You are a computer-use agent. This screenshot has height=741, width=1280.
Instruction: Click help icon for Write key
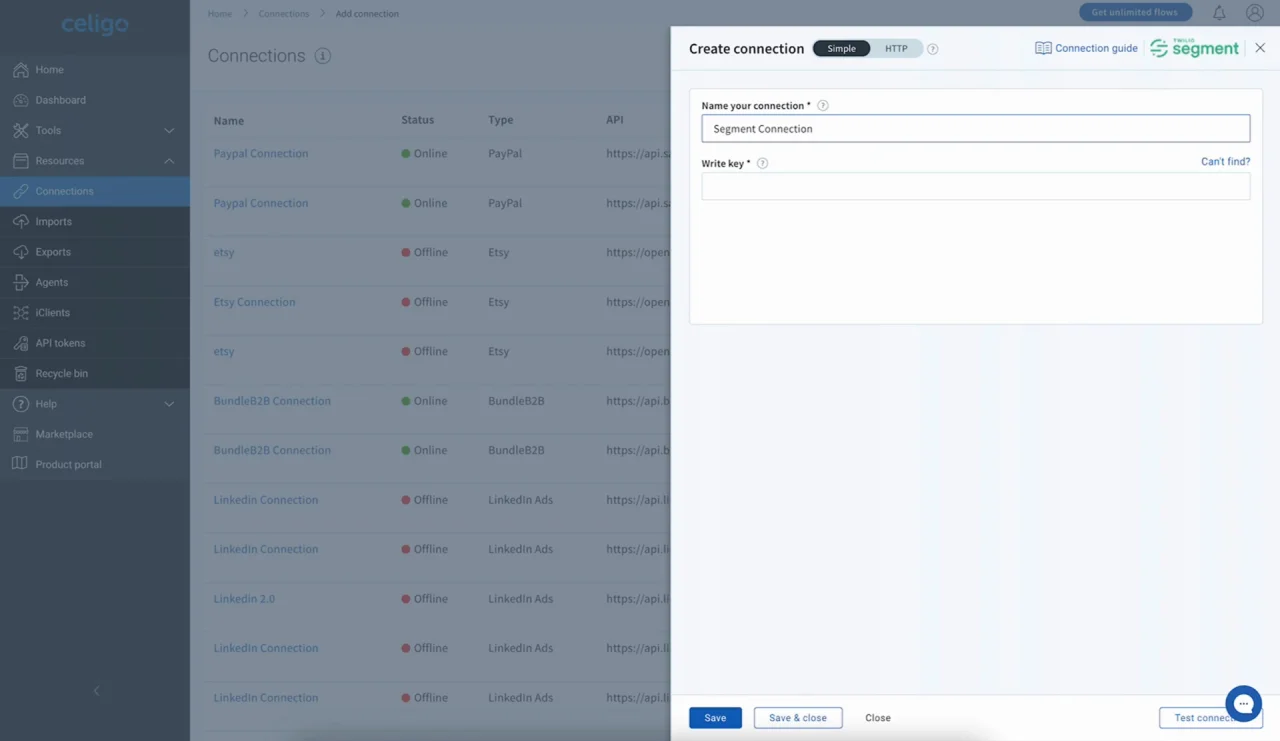[x=762, y=164]
